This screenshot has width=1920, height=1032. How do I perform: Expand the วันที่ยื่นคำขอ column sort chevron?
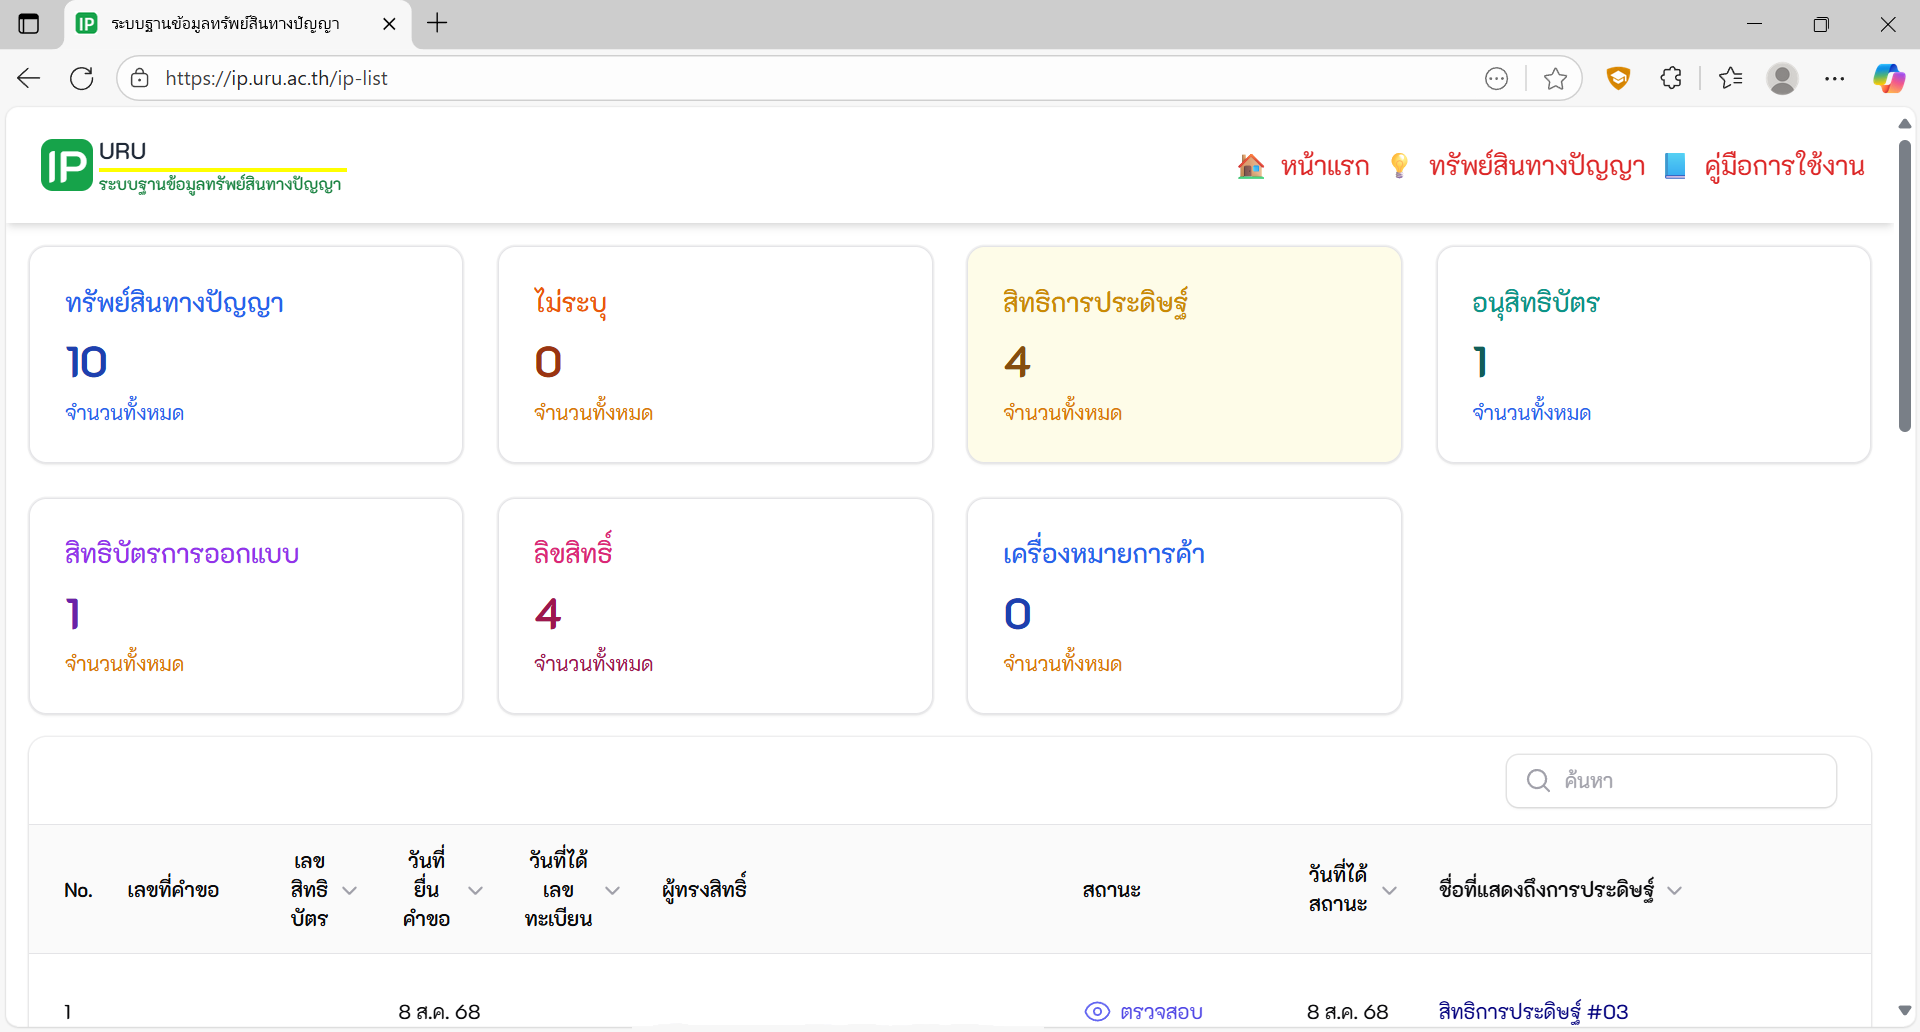pyautogui.click(x=476, y=890)
